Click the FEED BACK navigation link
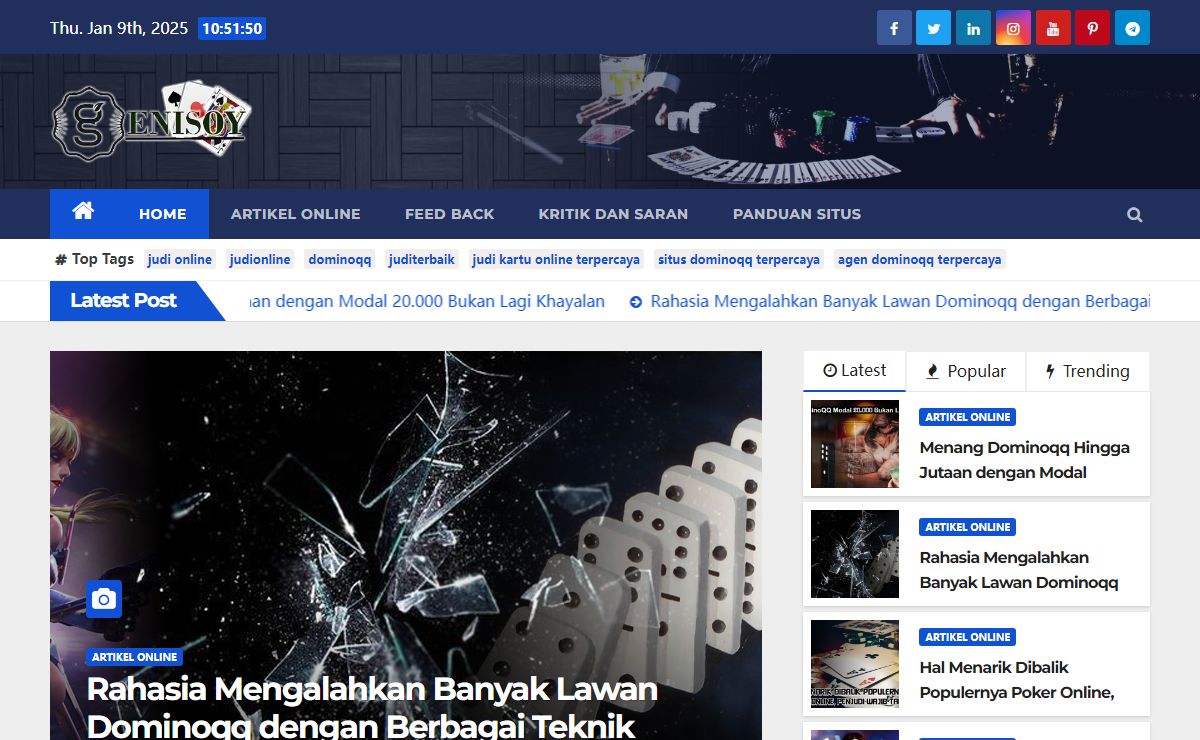 [449, 213]
